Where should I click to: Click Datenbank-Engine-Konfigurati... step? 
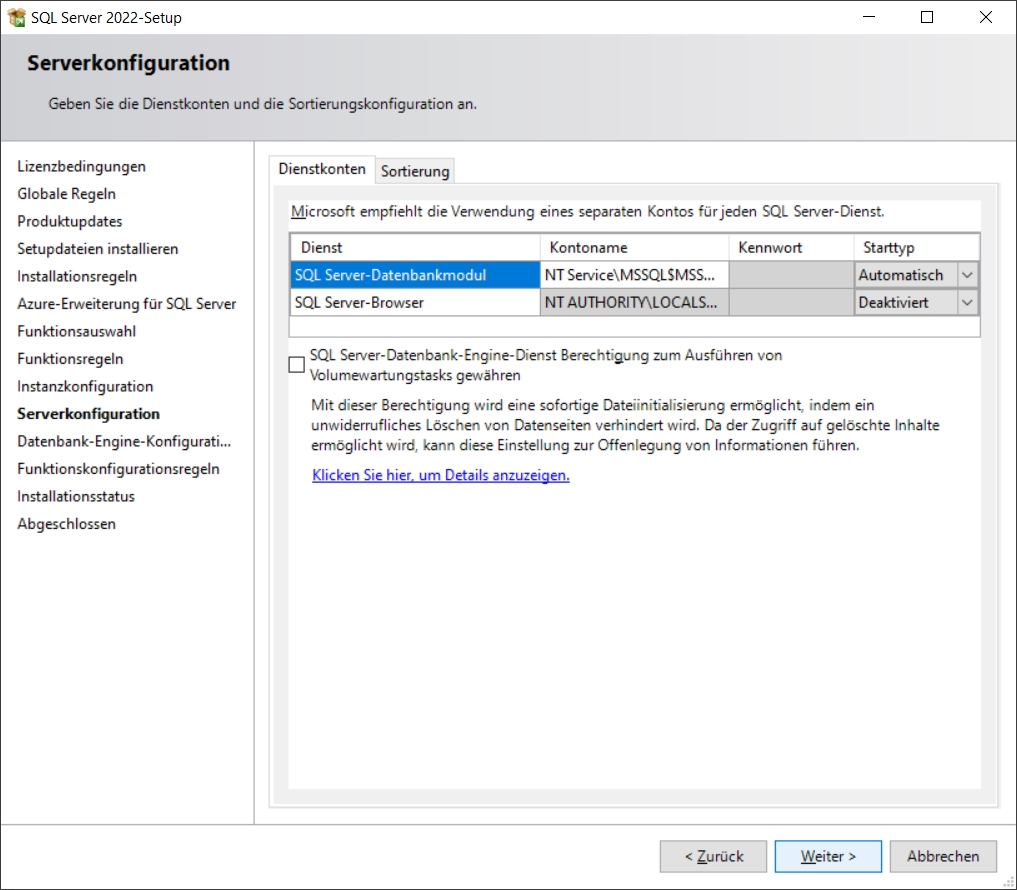click(x=125, y=442)
